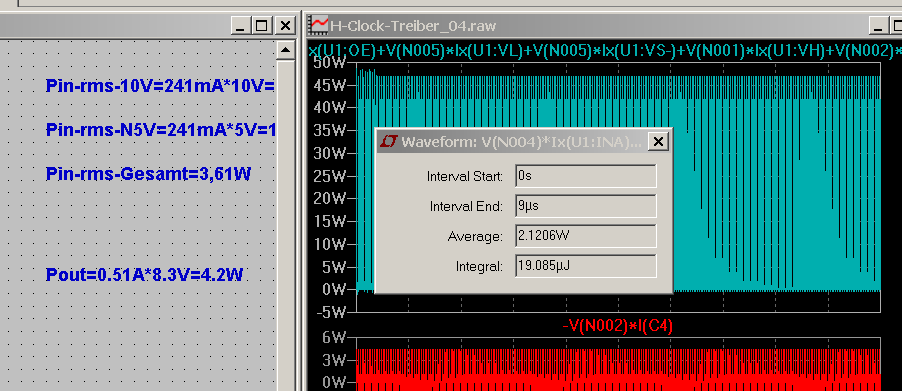
Task: Click the waveform icon beside H-Clock-Treiber_04.raw title
Action: (319, 25)
